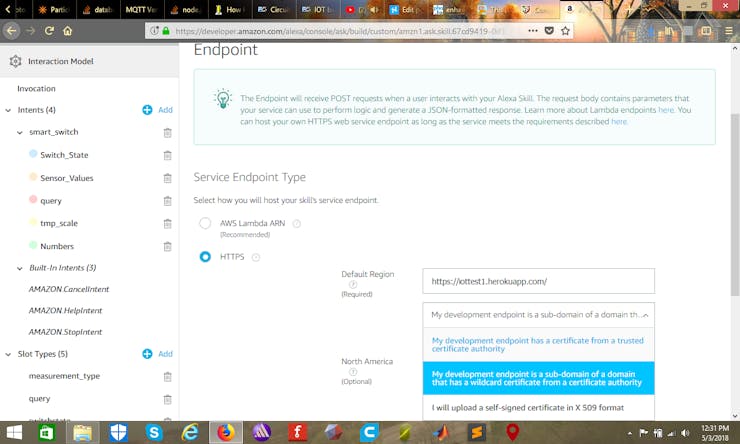Collapse the Built-In Intents section
Screen dimensions: 740x444
[20, 268]
